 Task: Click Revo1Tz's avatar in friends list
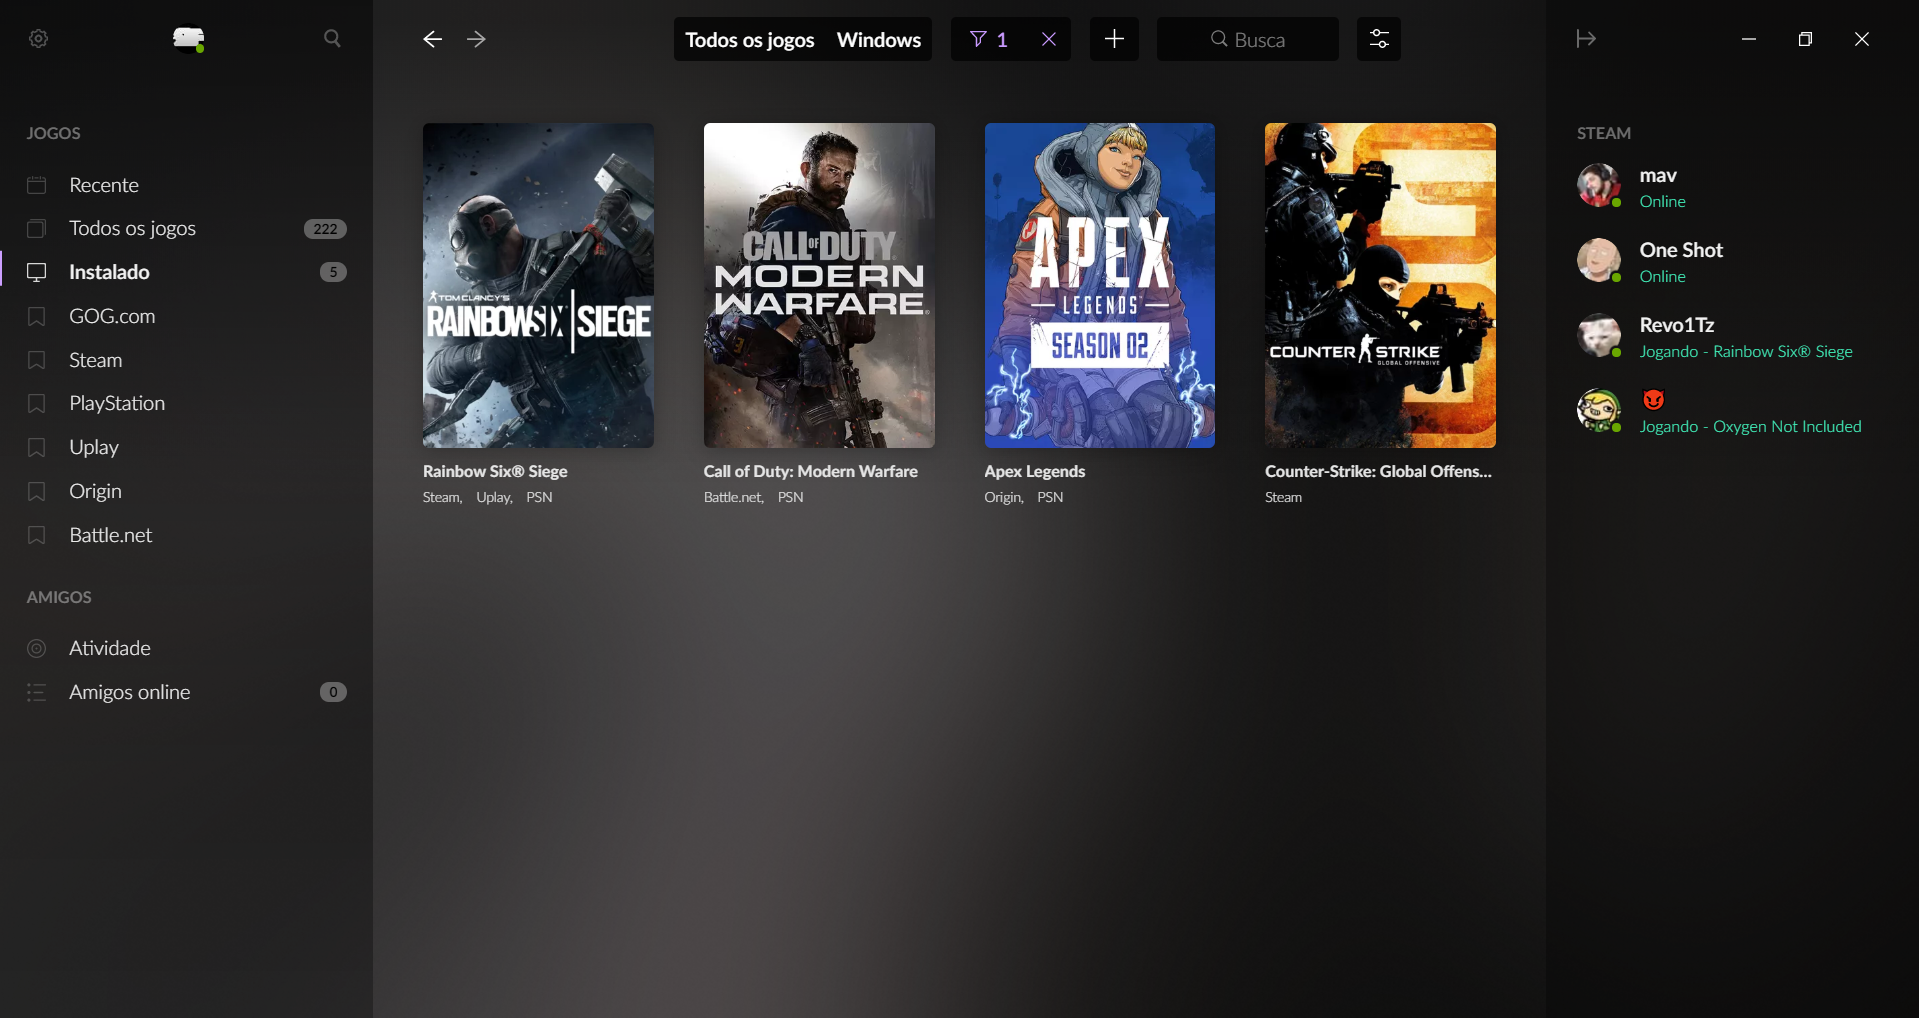[1599, 336]
